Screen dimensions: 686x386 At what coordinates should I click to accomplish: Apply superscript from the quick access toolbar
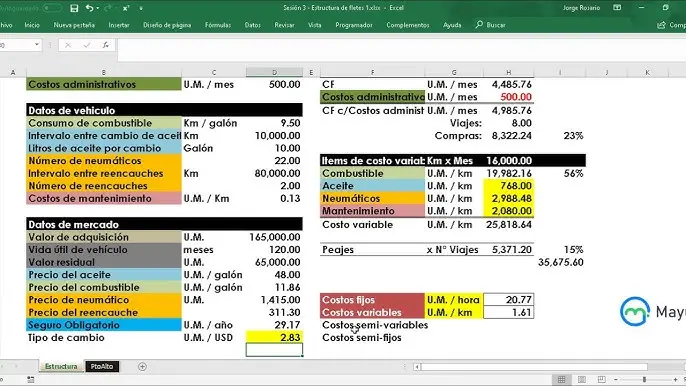point(126,8)
